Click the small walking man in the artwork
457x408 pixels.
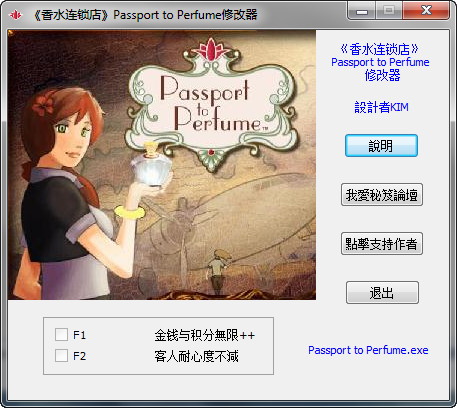point(217,271)
